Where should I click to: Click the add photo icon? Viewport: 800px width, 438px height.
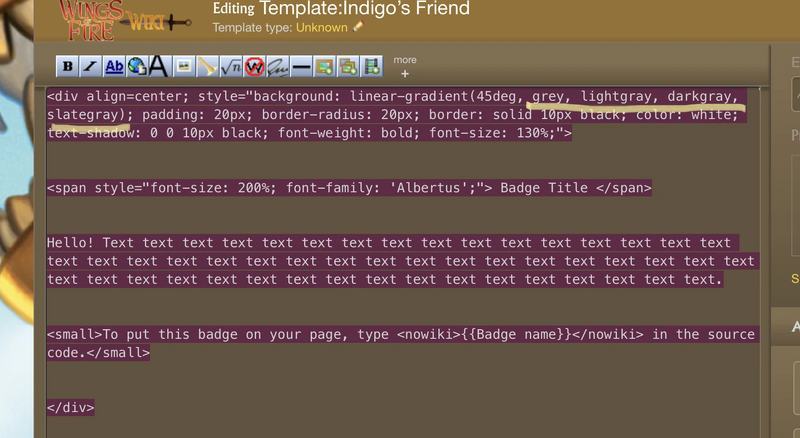point(324,67)
